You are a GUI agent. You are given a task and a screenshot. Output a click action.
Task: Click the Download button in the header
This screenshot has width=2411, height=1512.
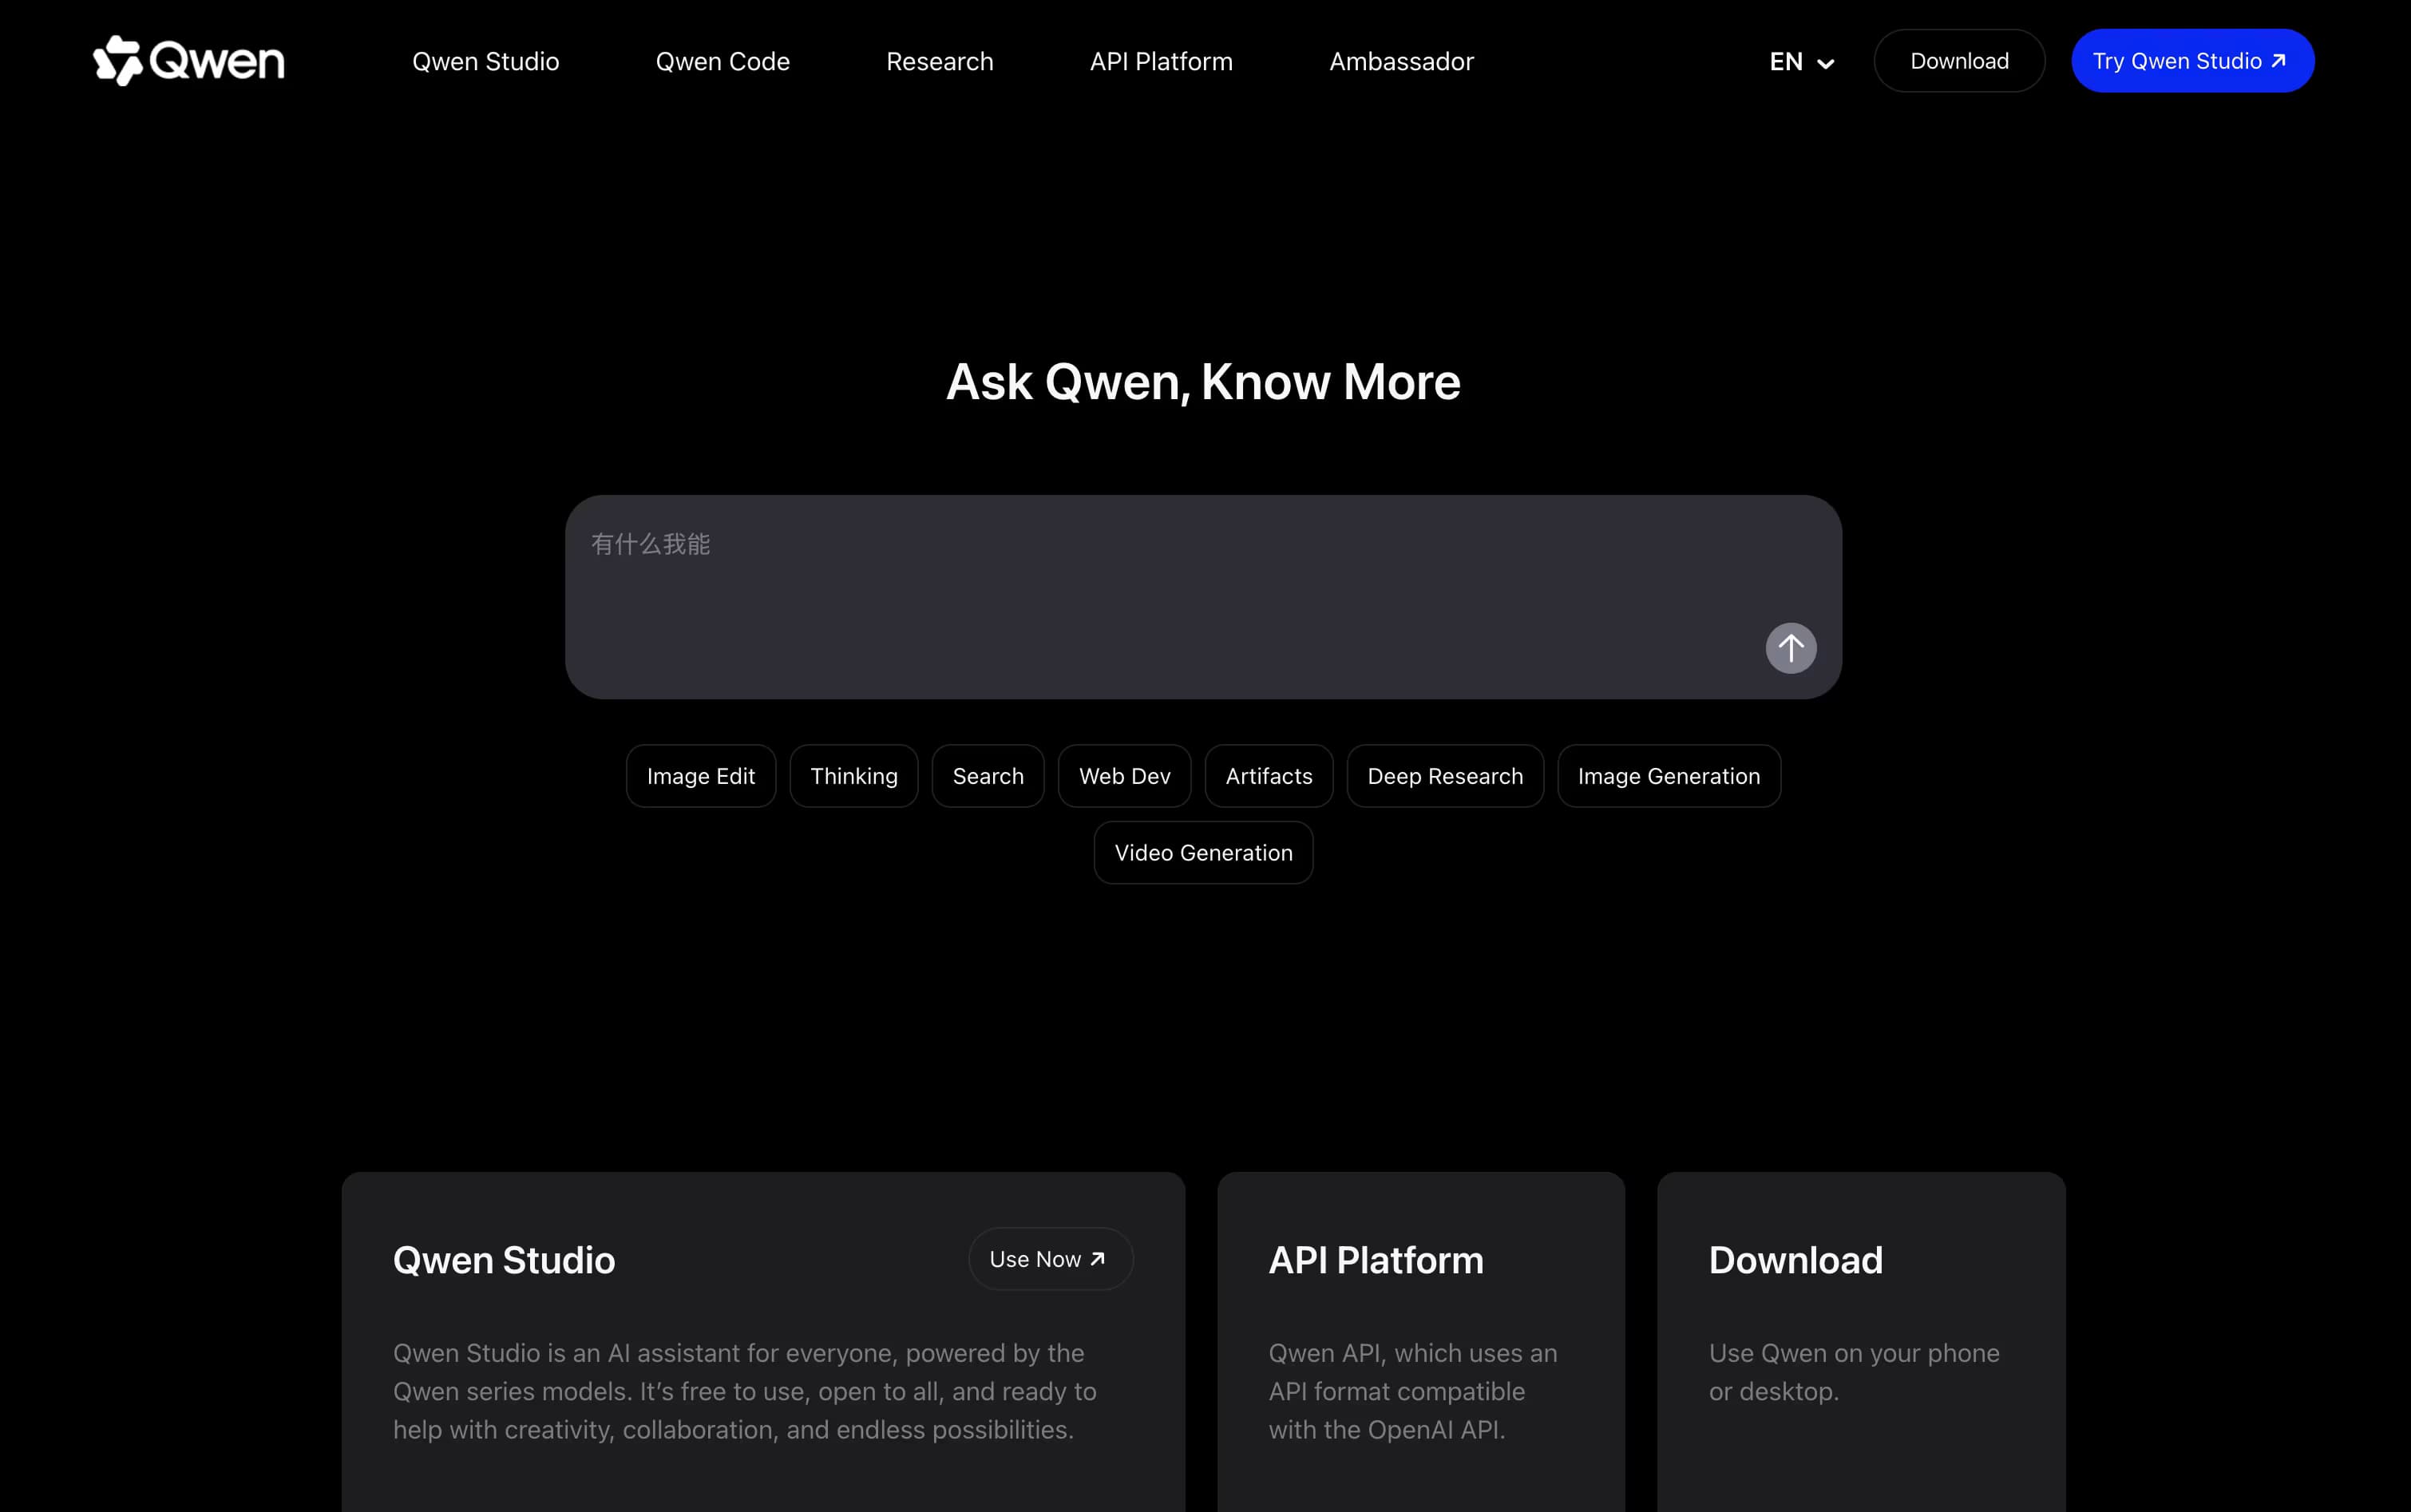(1959, 61)
